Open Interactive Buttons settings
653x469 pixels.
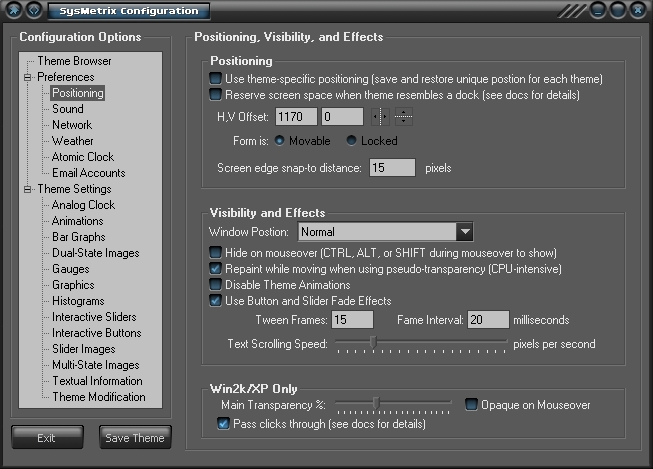[x=97, y=333]
